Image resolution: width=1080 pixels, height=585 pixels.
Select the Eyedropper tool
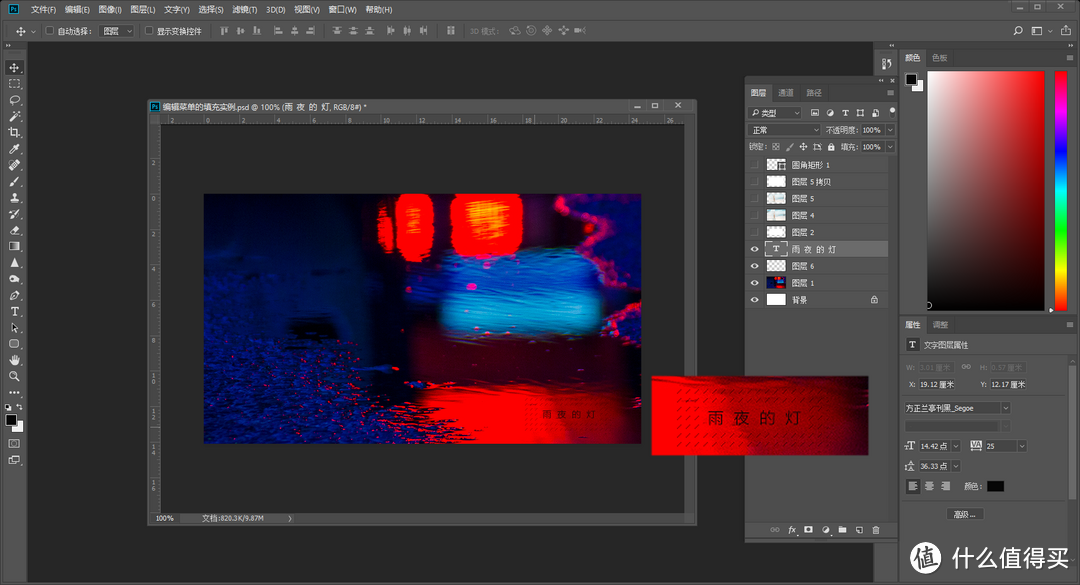tap(14, 151)
